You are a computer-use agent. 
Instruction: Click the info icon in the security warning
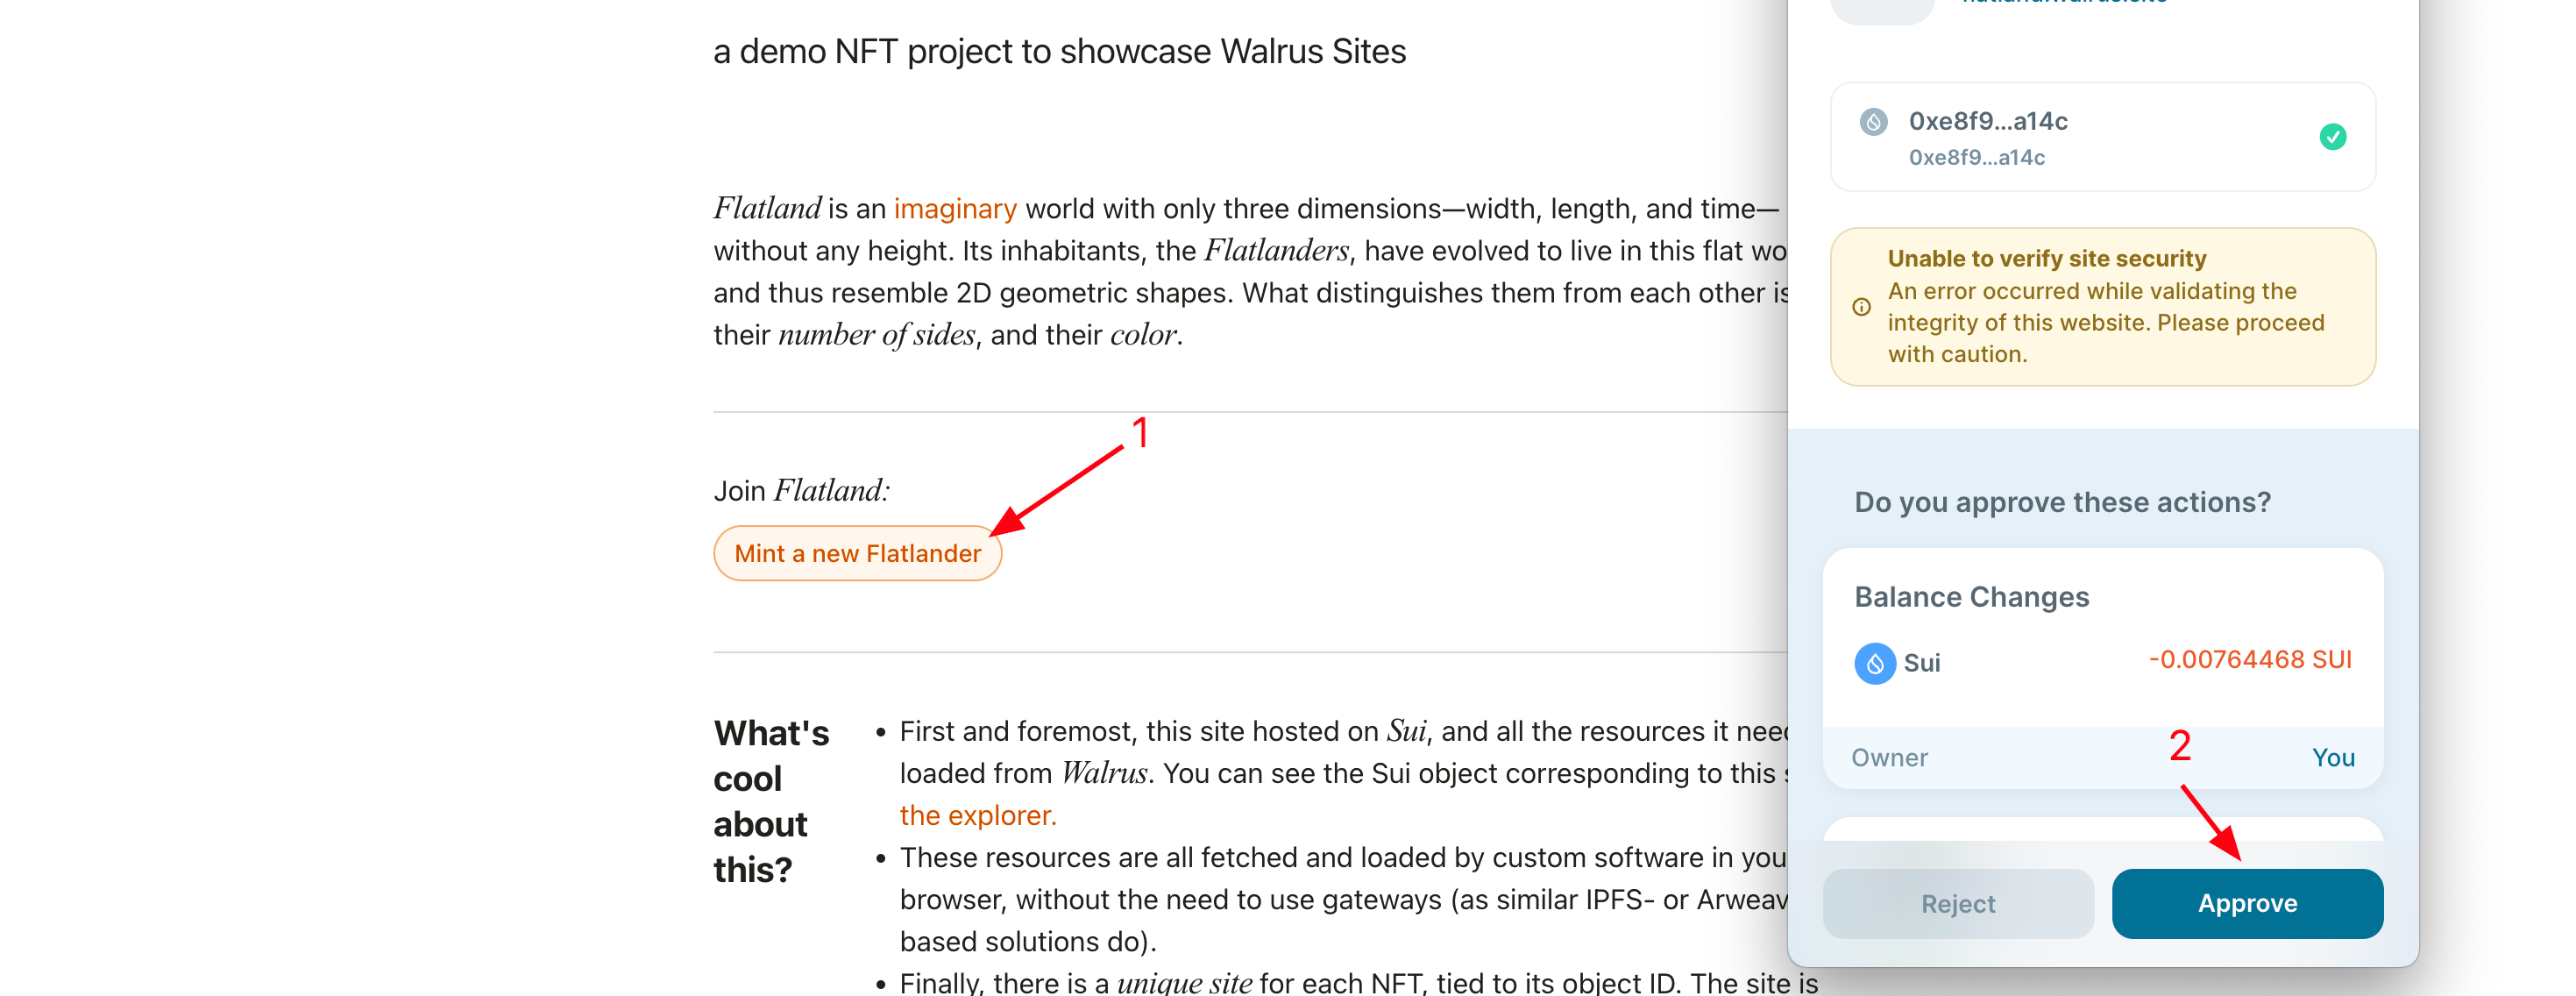tap(1861, 307)
